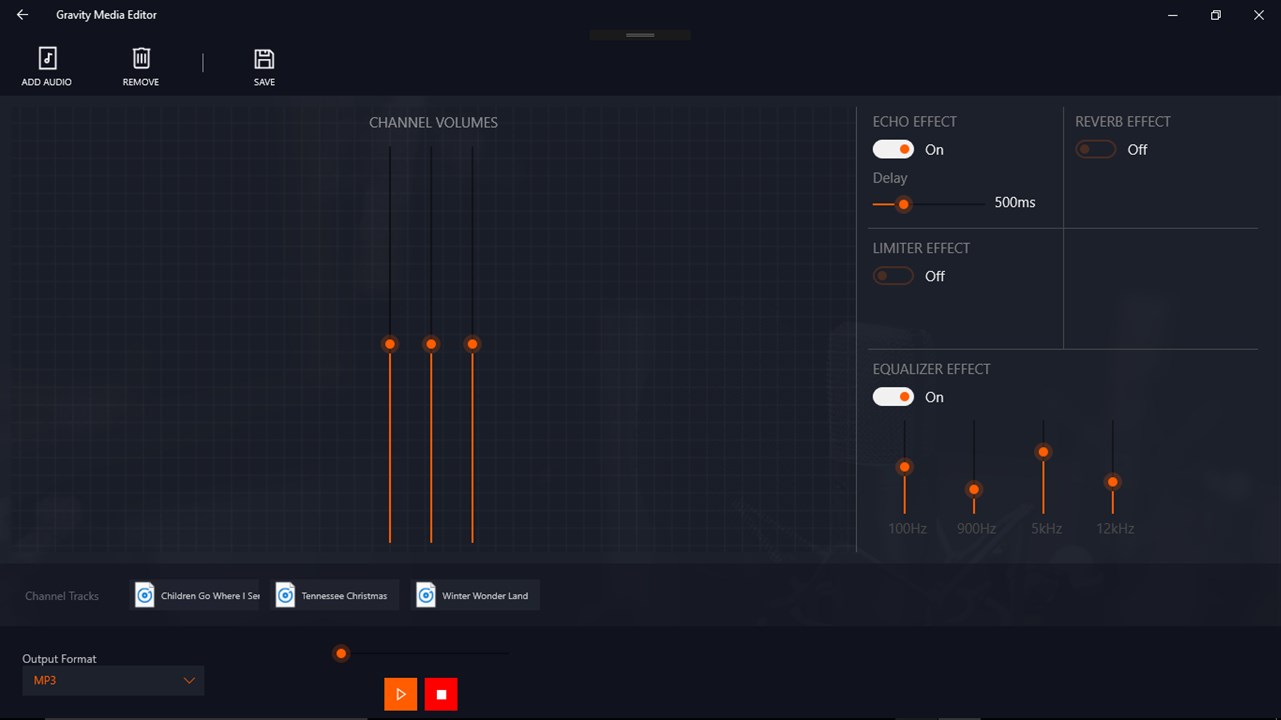The width and height of the screenshot is (1281, 720).
Task: Go back using the back arrow
Action: 22,15
